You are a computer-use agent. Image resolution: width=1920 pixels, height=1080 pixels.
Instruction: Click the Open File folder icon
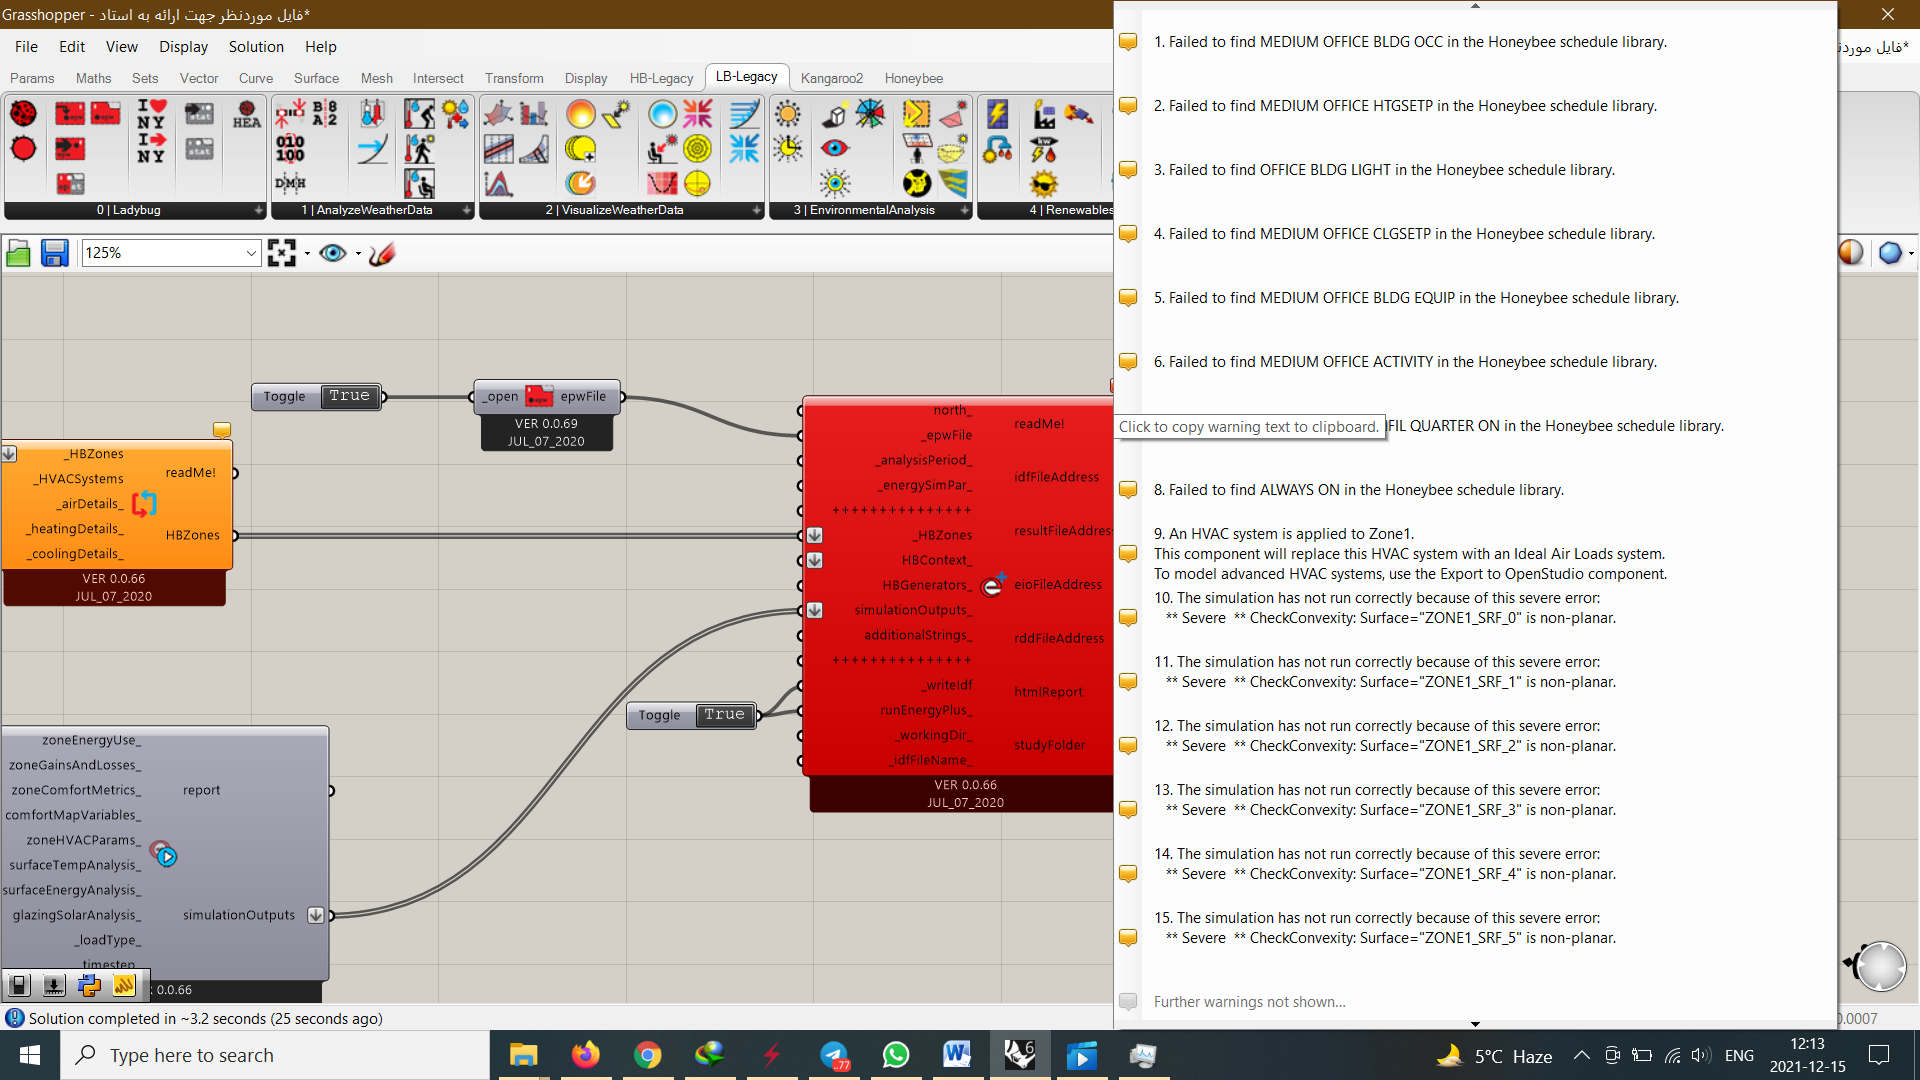(18, 253)
